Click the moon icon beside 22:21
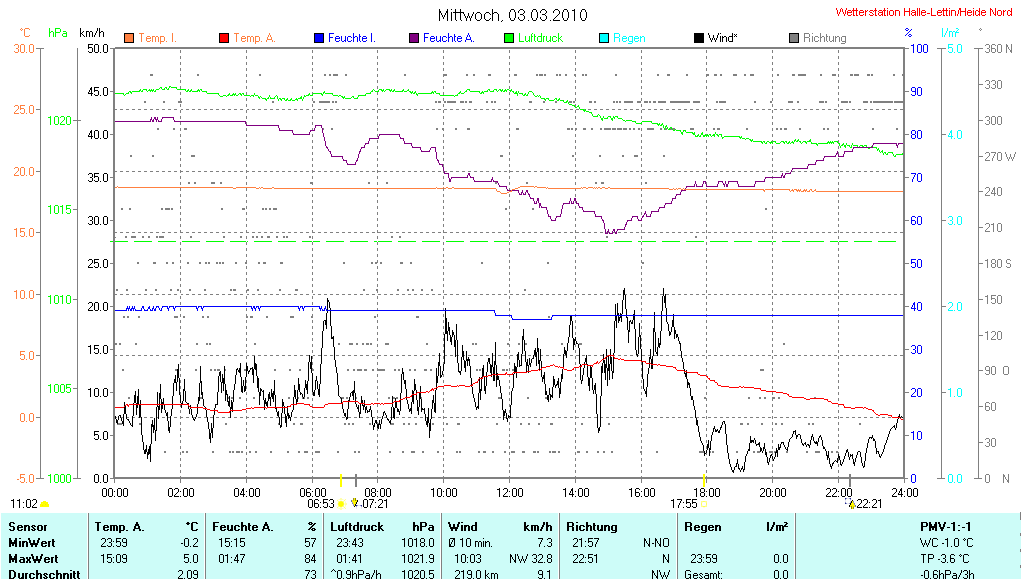 851,505
